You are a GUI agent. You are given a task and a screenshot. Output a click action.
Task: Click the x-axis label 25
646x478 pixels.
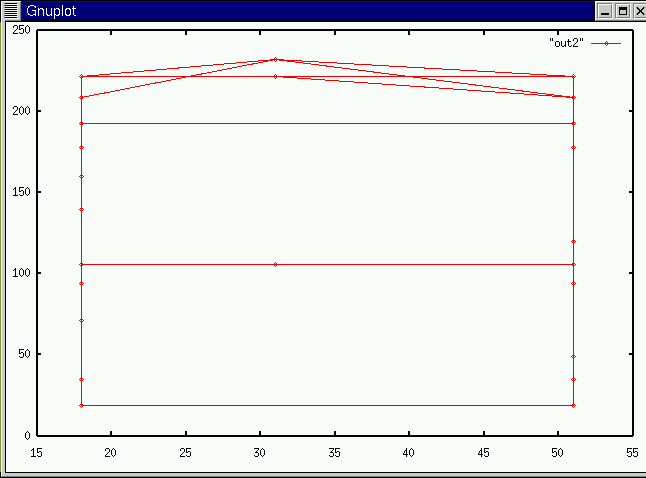[185, 453]
